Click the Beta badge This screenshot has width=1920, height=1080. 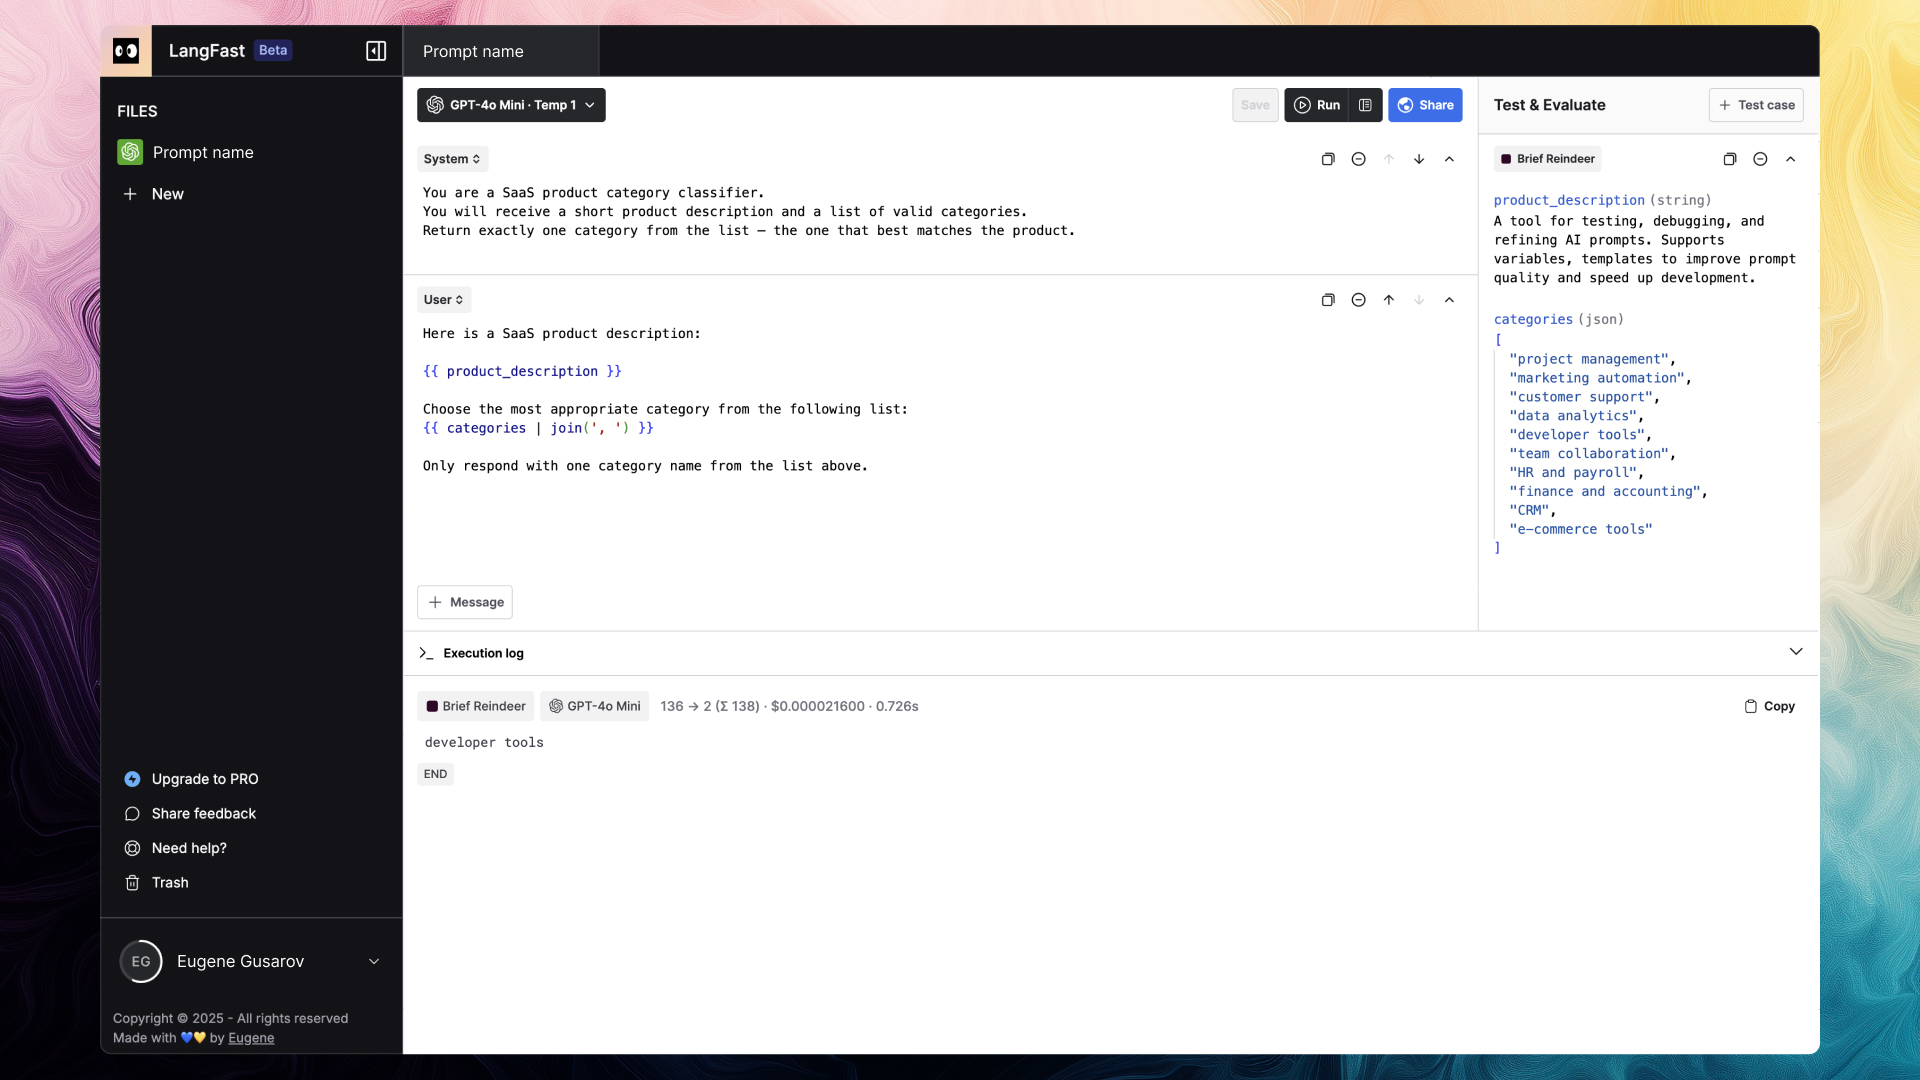tap(273, 50)
